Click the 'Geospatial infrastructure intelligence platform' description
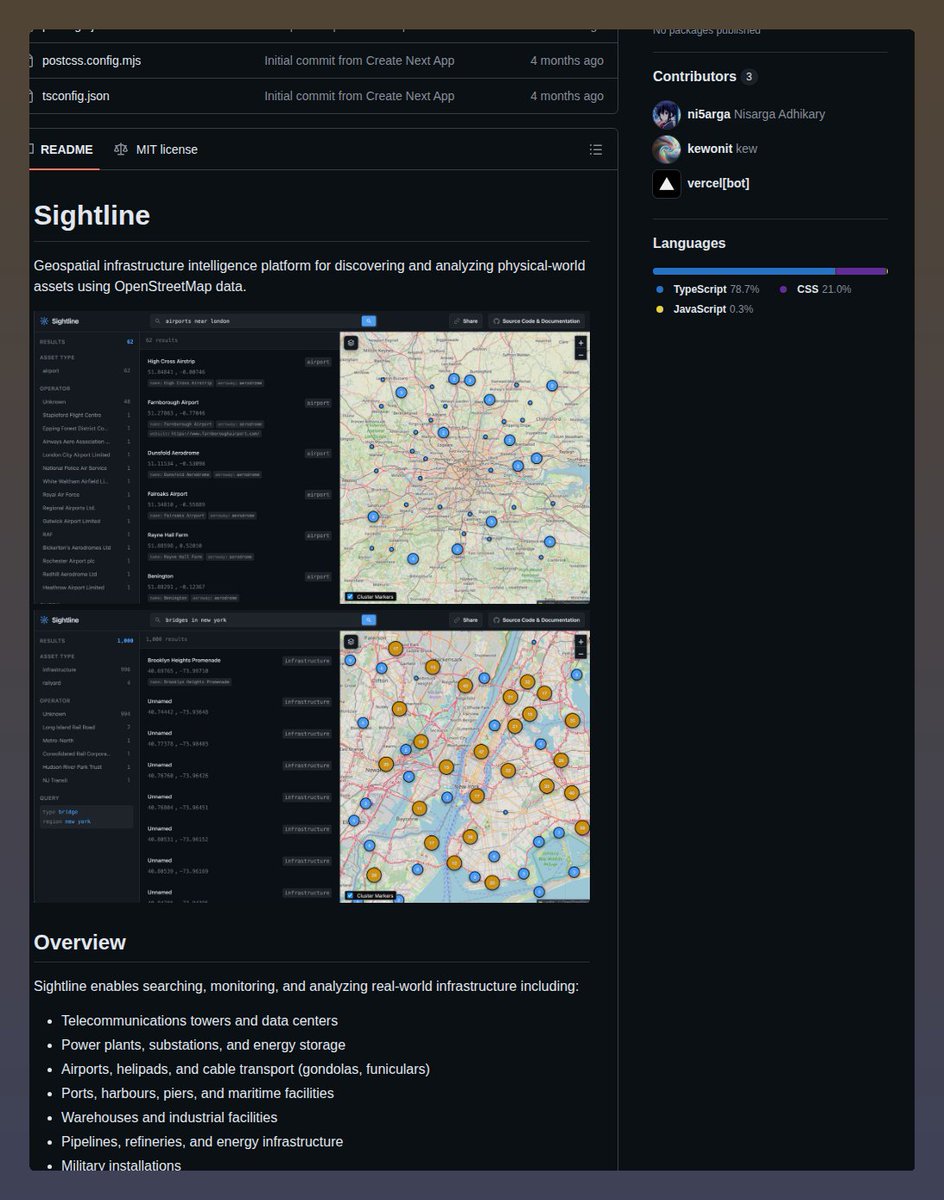Image resolution: width=944 pixels, height=1200 pixels. (310, 276)
